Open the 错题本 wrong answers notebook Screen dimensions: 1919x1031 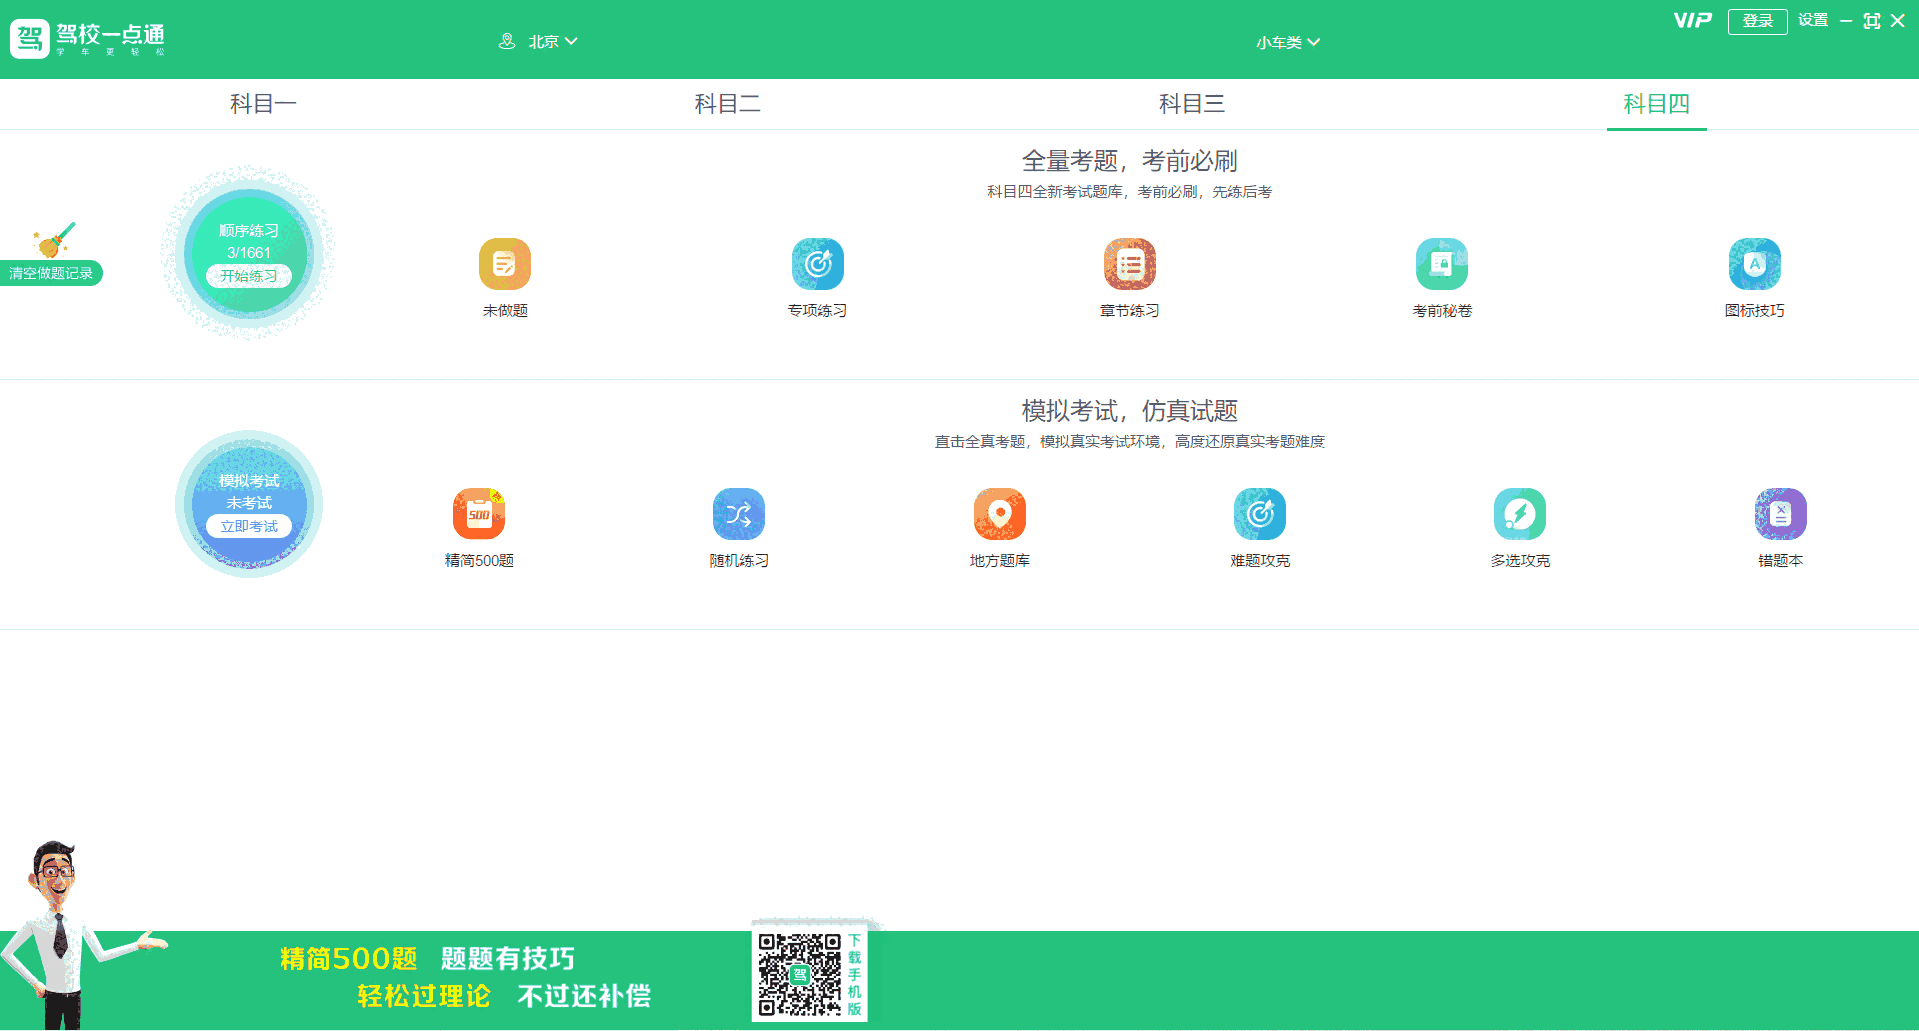click(x=1780, y=514)
